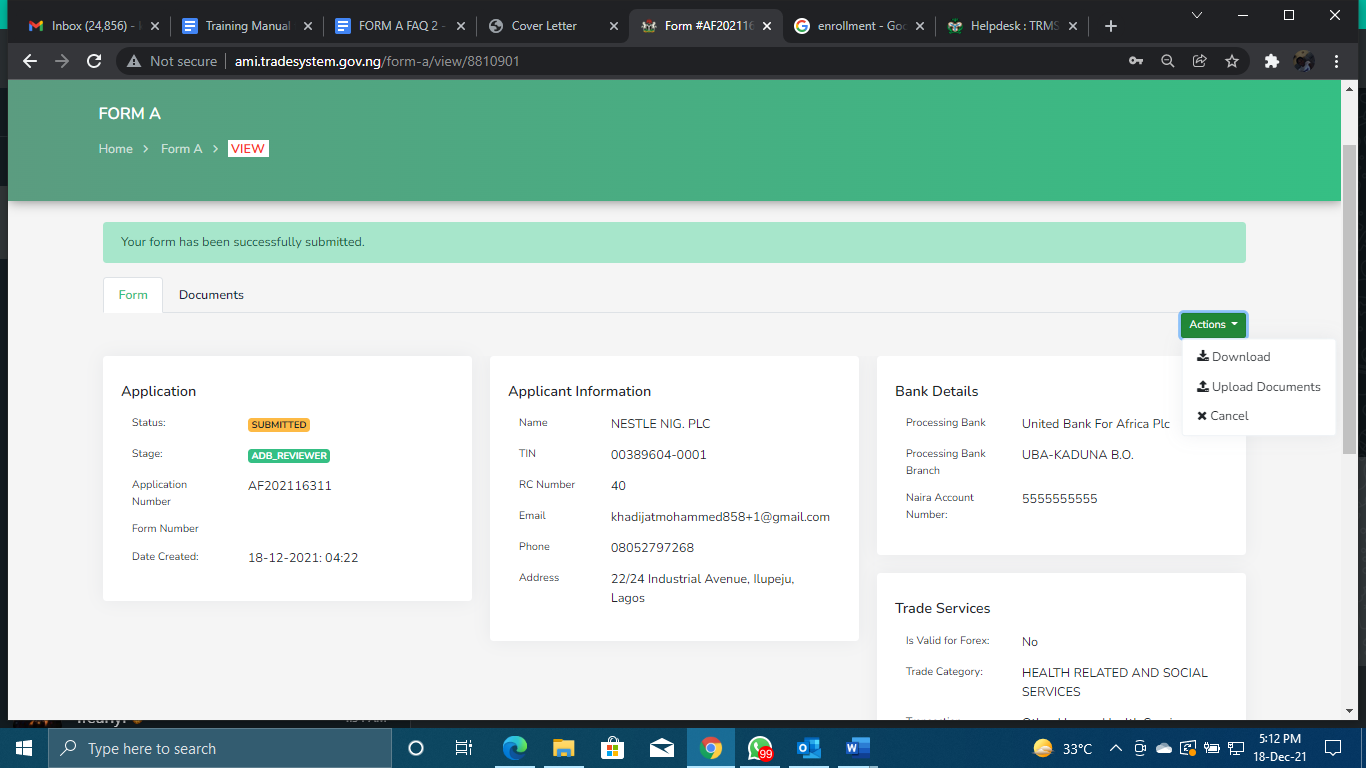Open the Windows Start menu

coord(23,748)
